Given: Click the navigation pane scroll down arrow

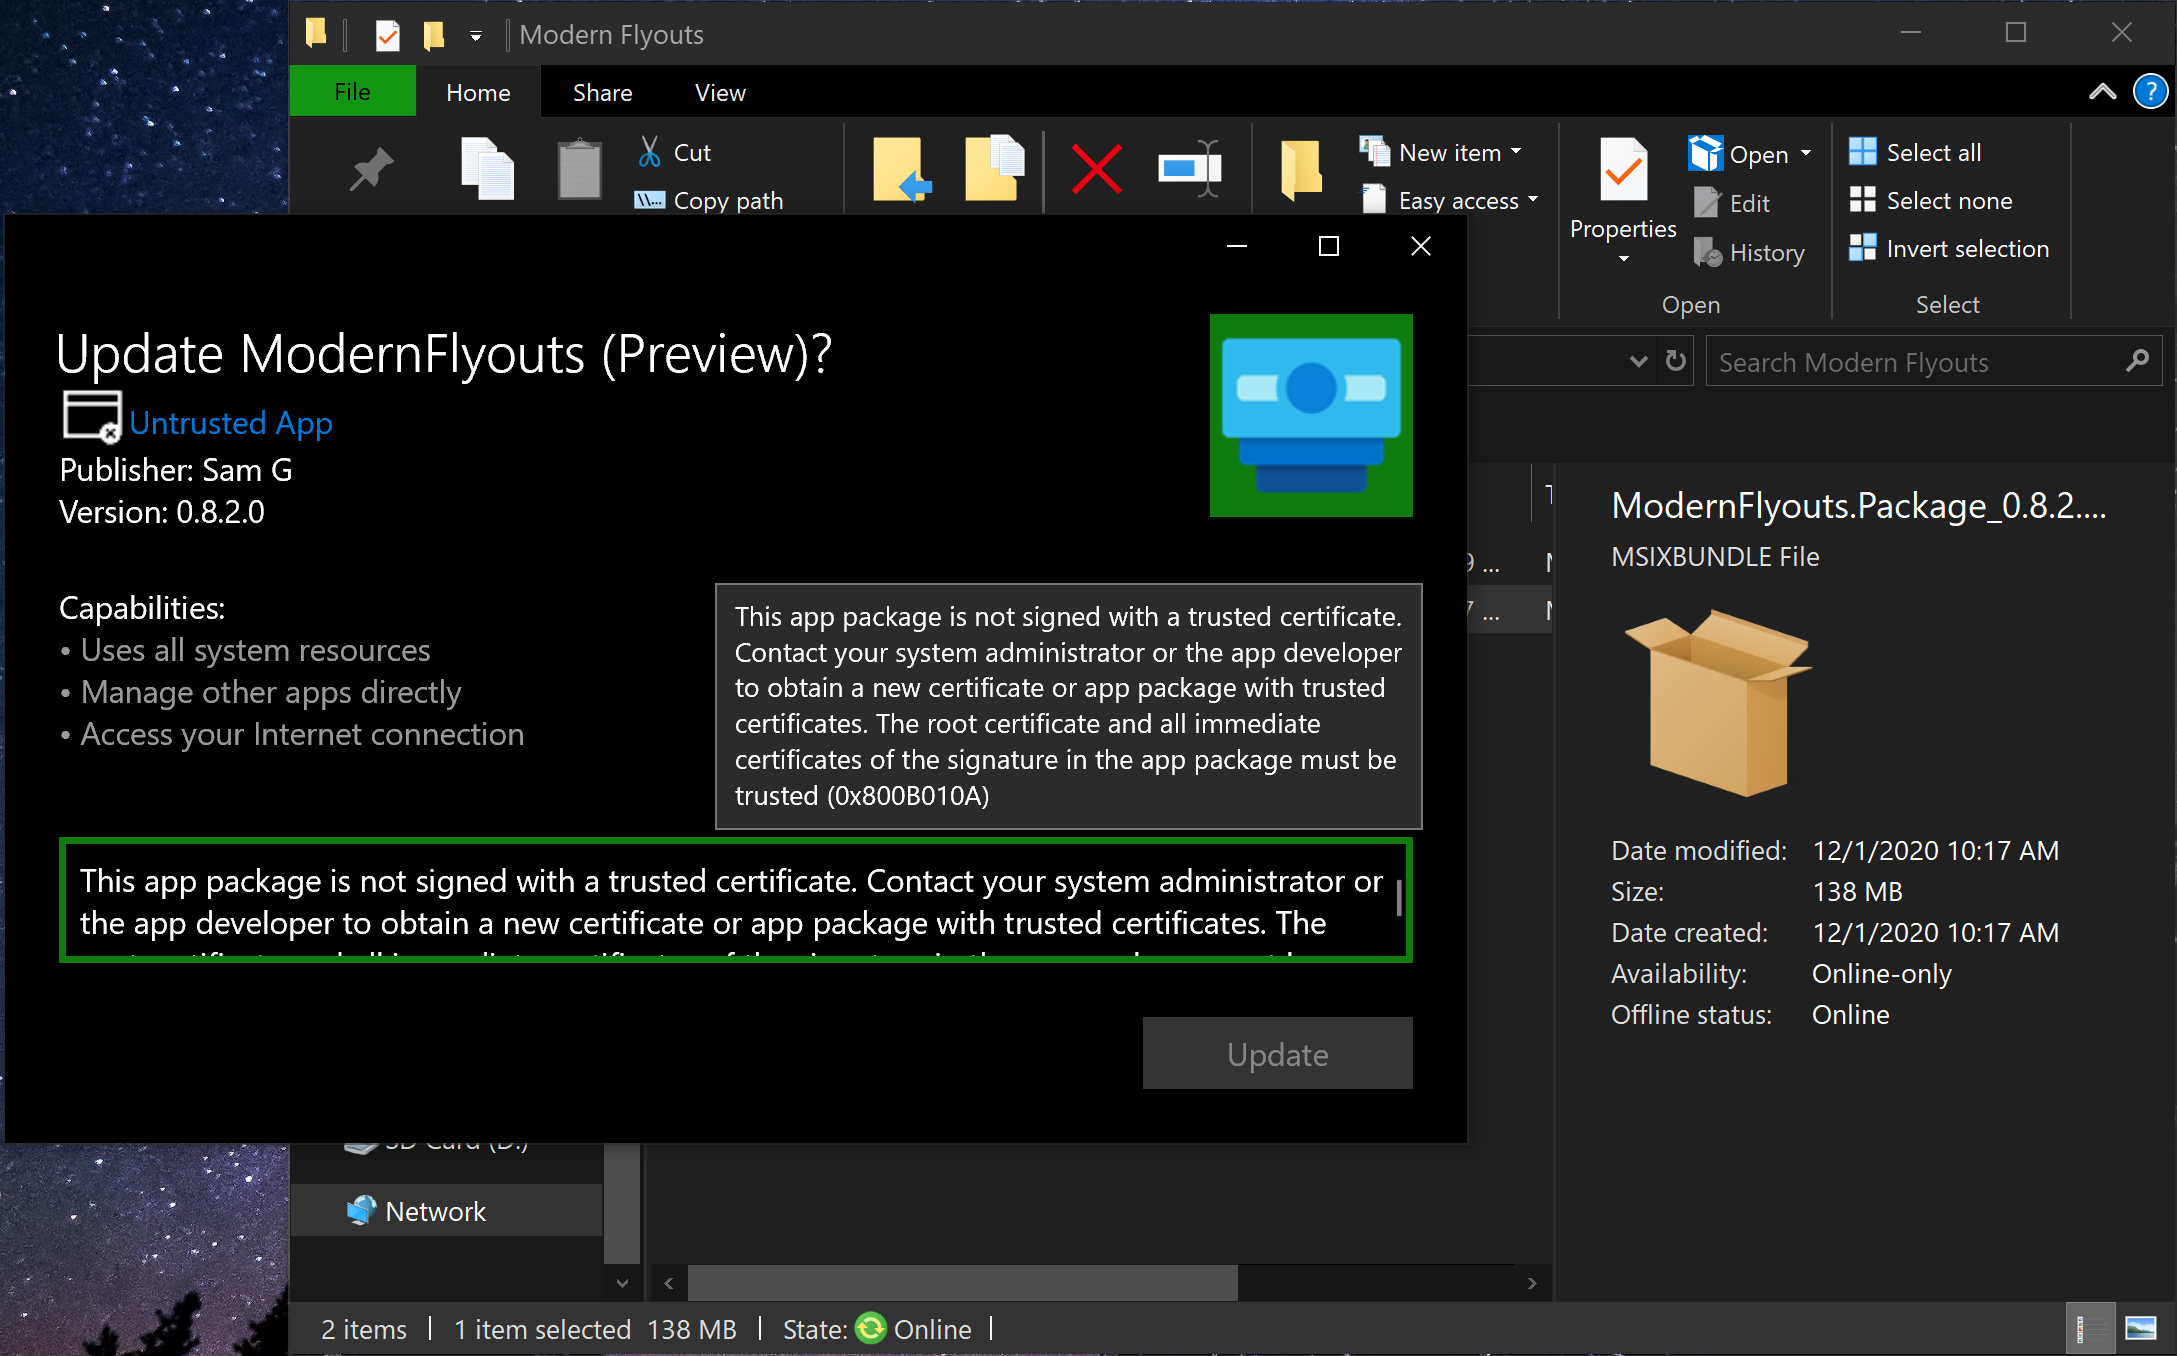Looking at the screenshot, I should tap(622, 1283).
